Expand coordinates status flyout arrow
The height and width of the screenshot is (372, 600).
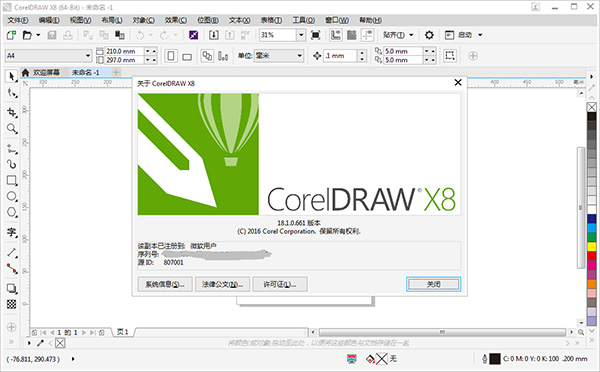click(73, 359)
